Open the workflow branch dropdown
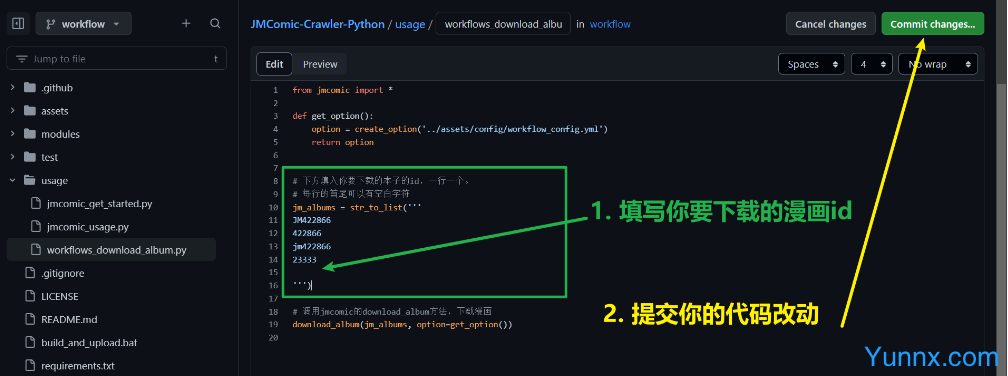 (84, 24)
